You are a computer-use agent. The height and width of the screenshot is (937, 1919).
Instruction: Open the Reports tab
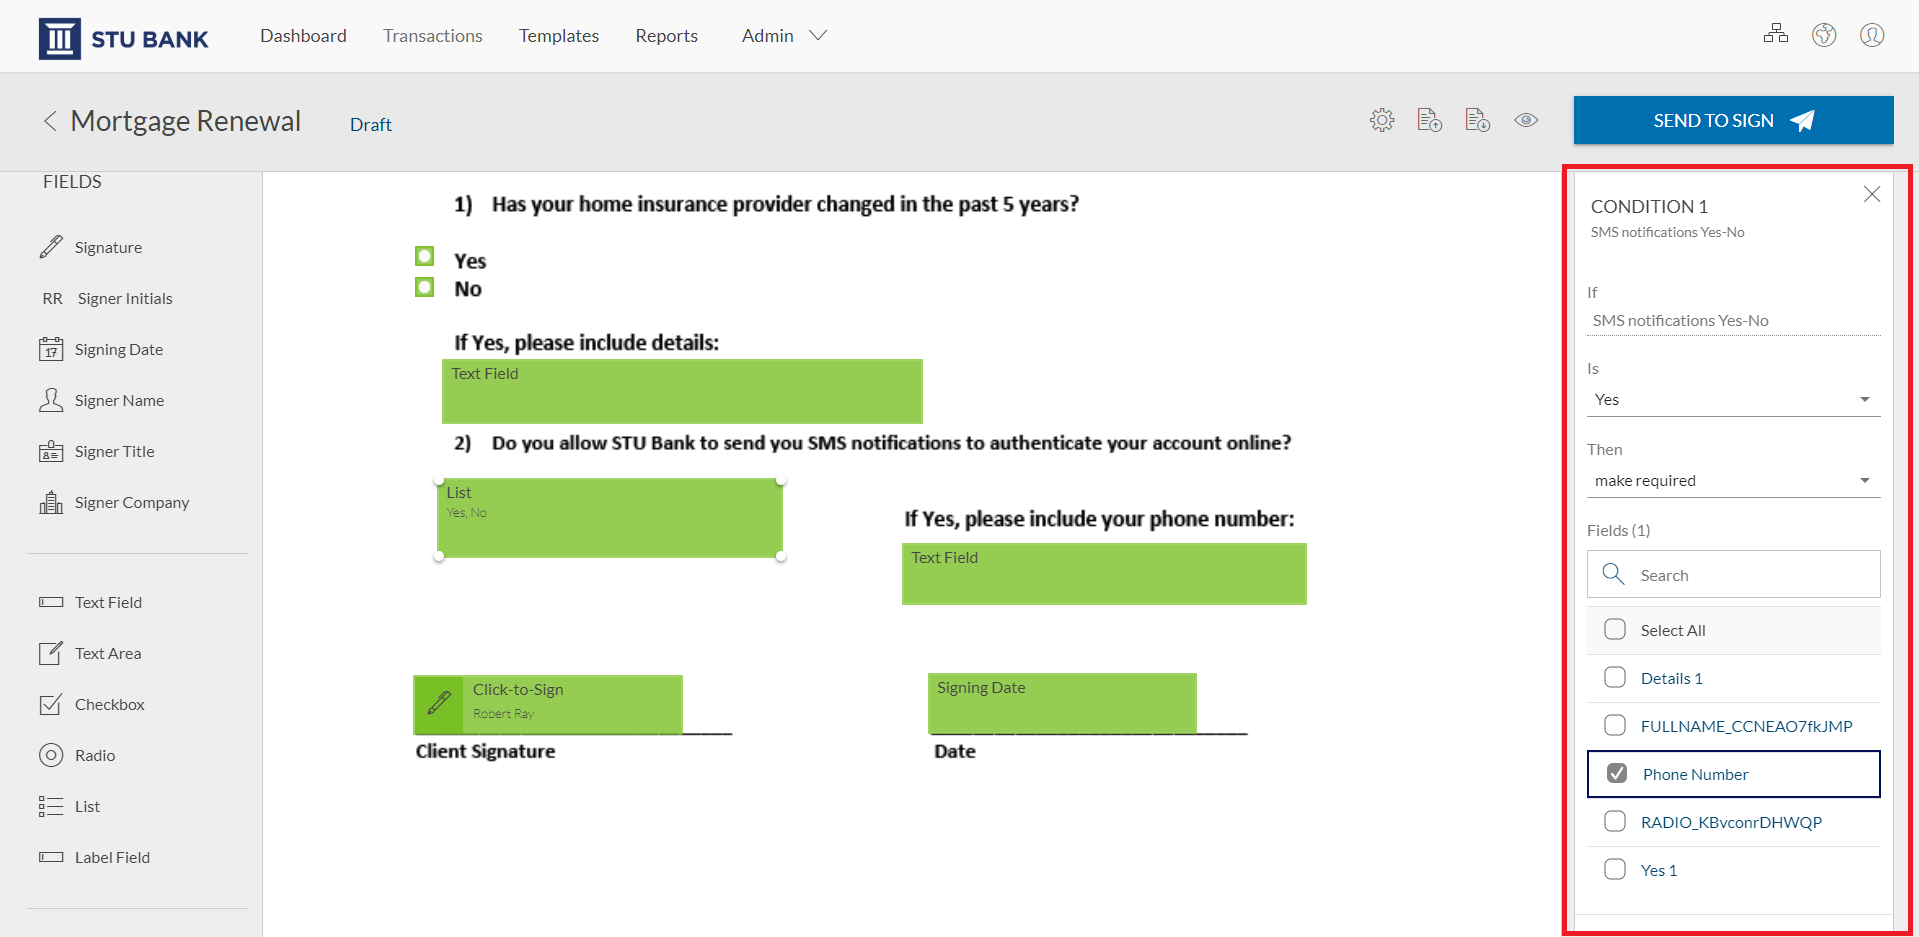pos(667,35)
